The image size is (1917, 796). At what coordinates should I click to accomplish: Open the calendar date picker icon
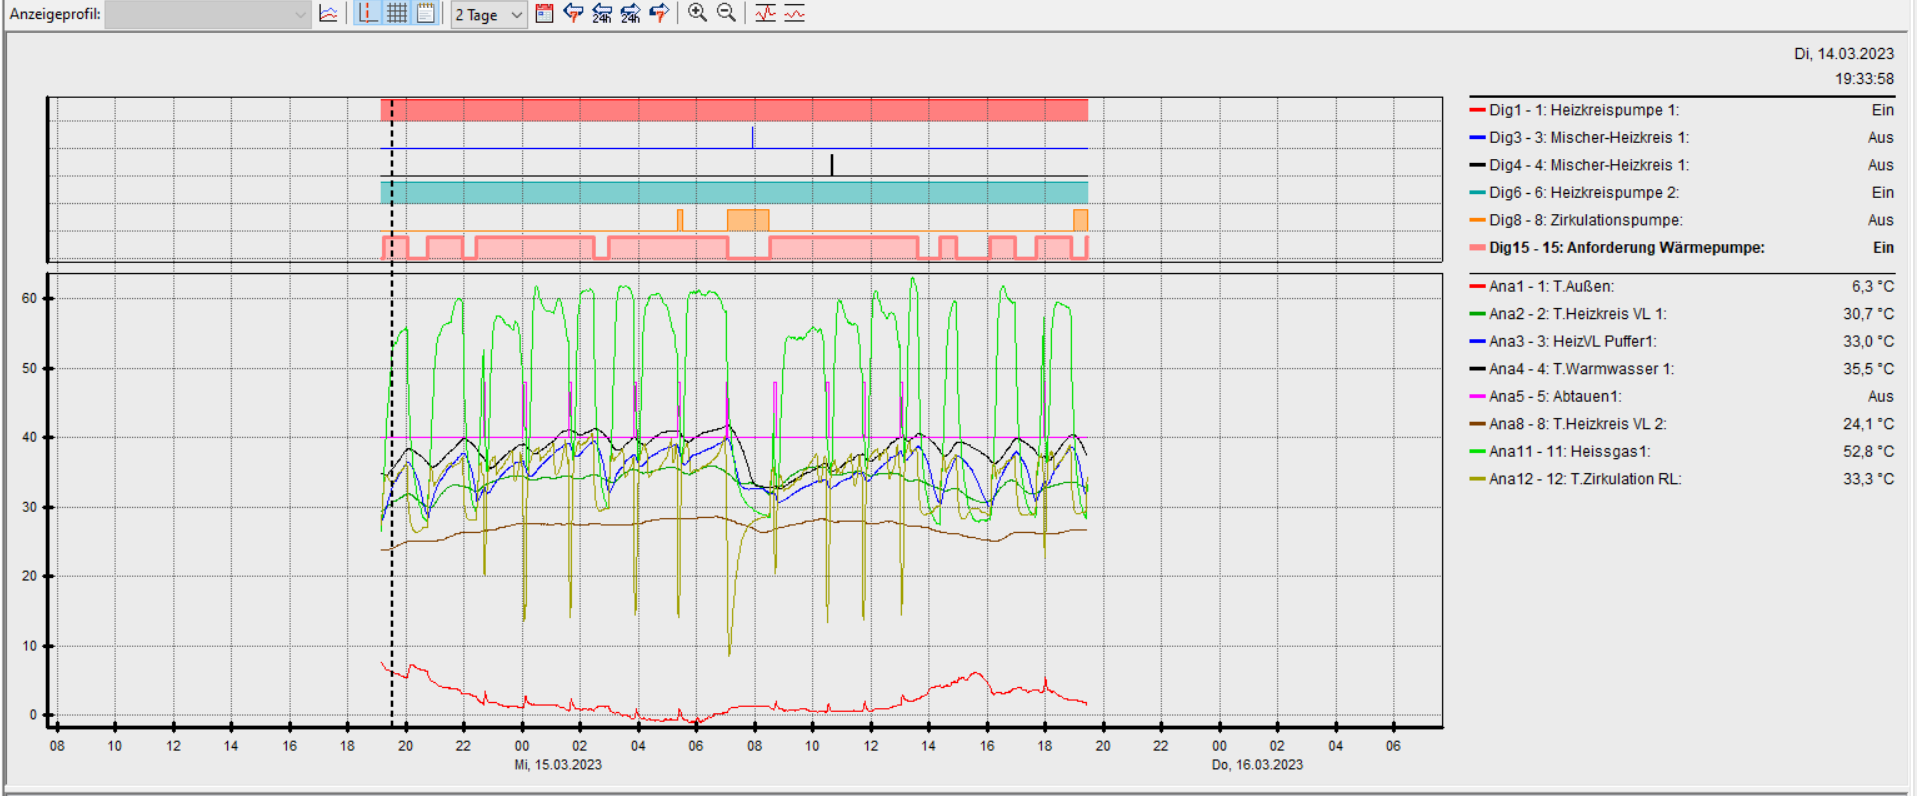[545, 14]
